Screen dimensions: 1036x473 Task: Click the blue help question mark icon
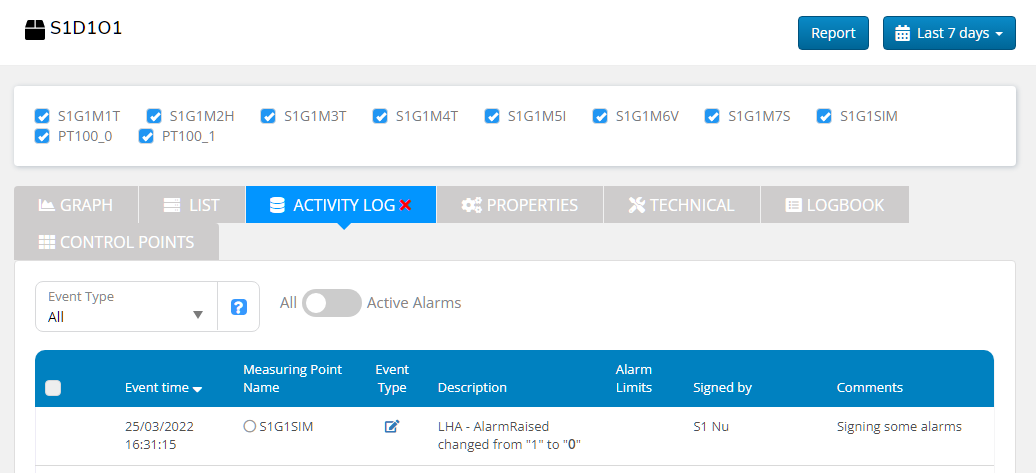coord(239,307)
